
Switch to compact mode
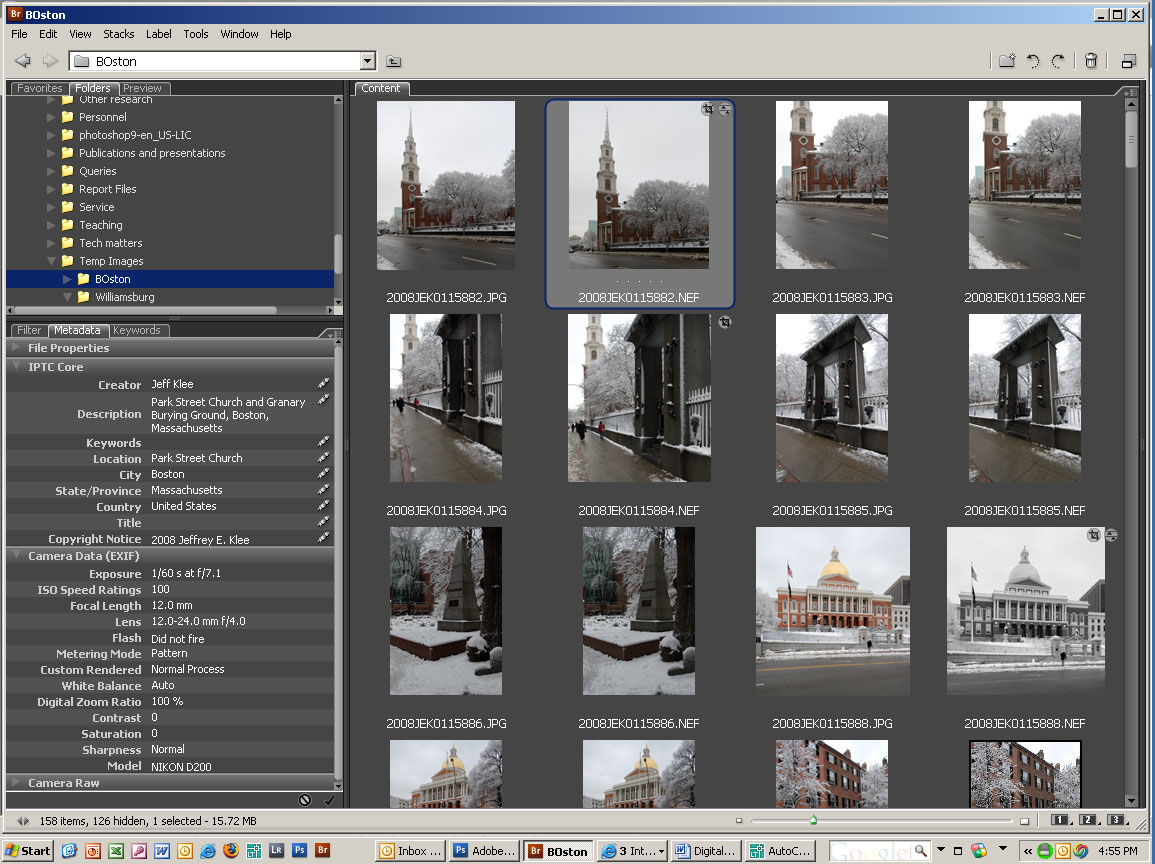point(1128,61)
